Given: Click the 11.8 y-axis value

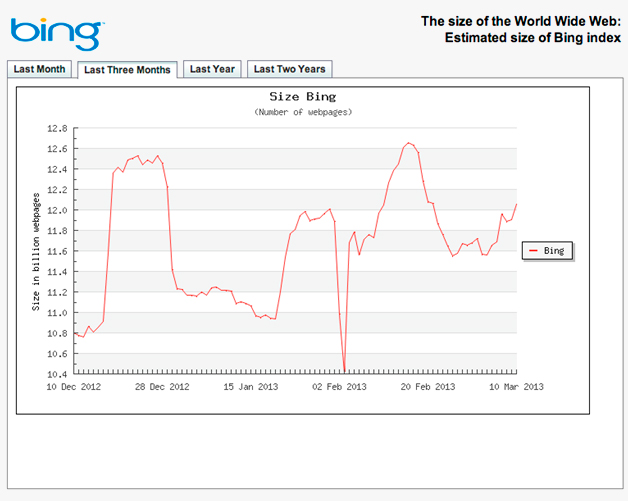Looking at the screenshot, I should pyautogui.click(x=57, y=231).
